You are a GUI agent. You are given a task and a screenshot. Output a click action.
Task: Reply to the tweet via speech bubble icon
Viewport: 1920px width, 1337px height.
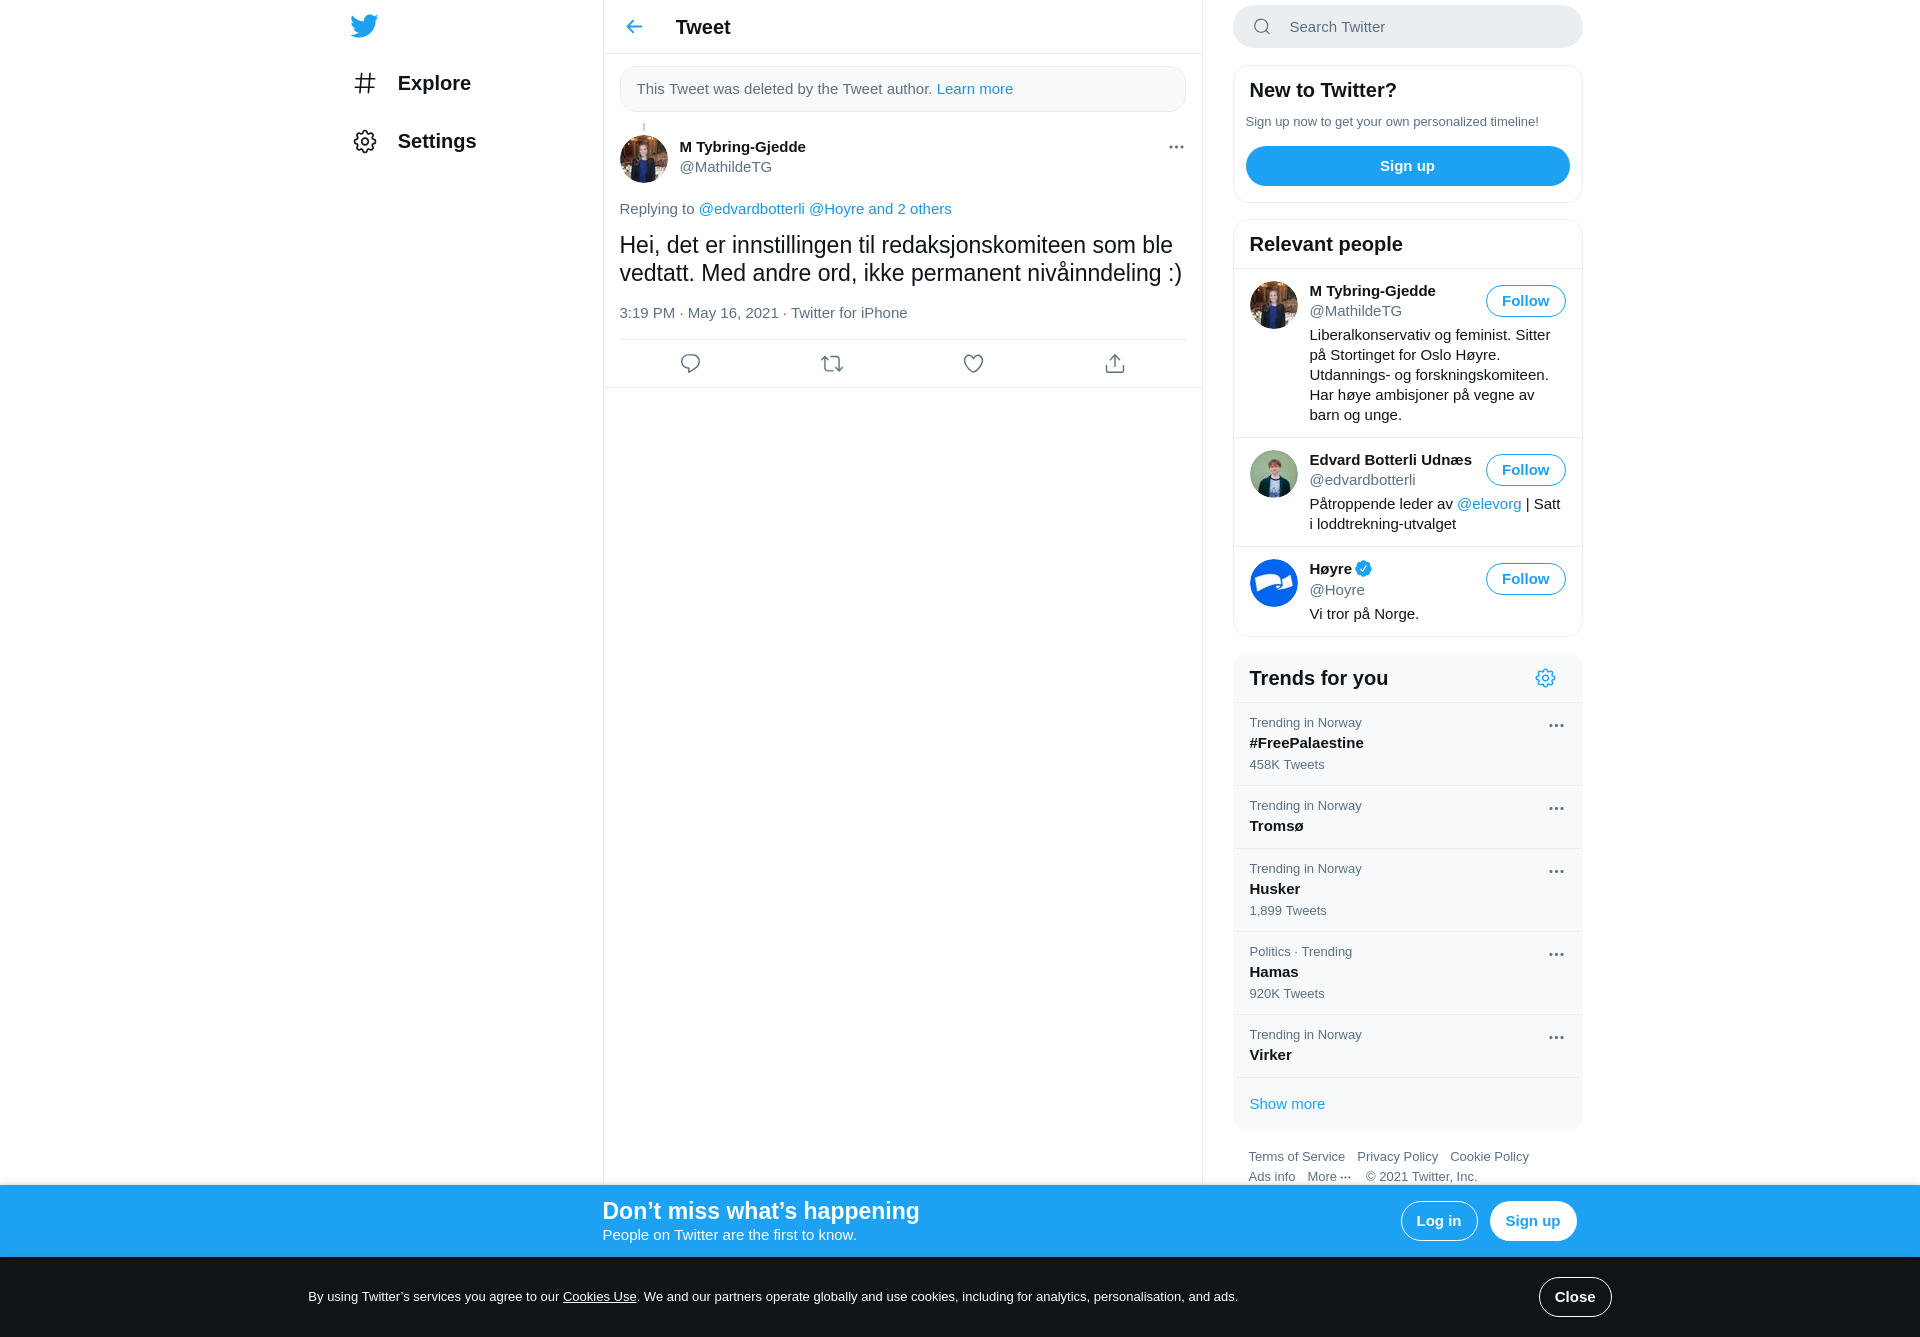click(690, 364)
